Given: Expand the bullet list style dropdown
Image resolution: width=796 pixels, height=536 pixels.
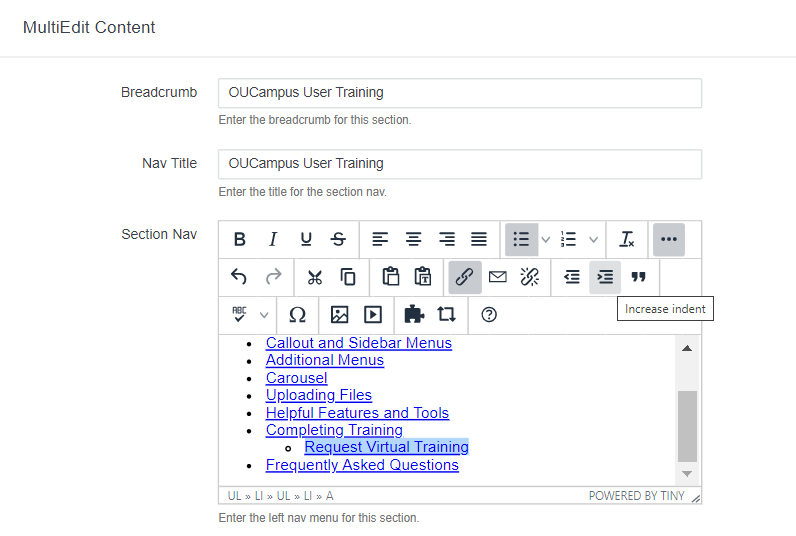Looking at the screenshot, I should tap(545, 239).
